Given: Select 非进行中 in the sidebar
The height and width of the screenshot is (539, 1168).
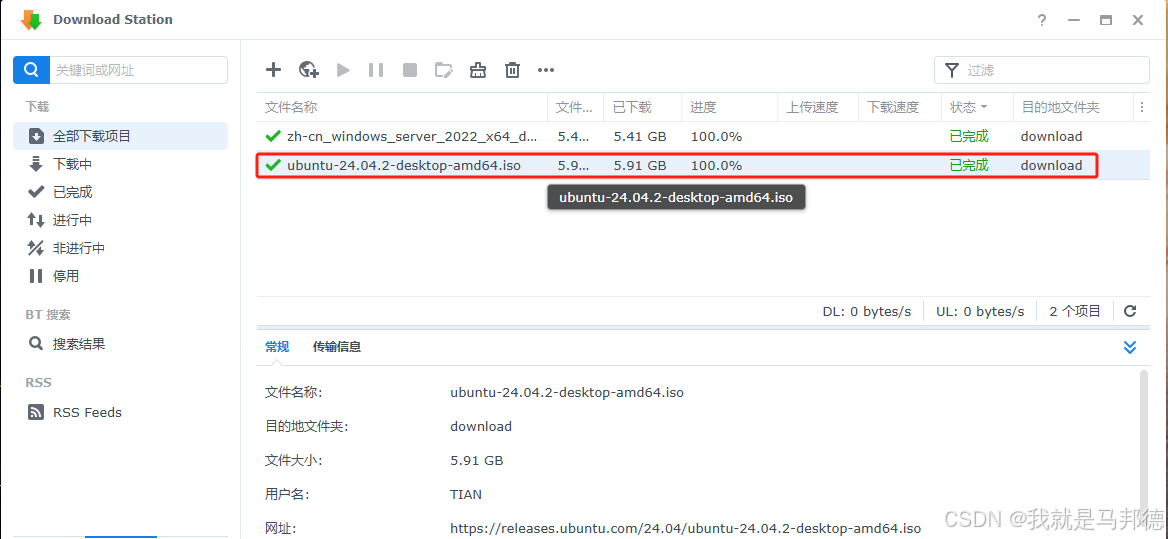Looking at the screenshot, I should coord(121,248).
